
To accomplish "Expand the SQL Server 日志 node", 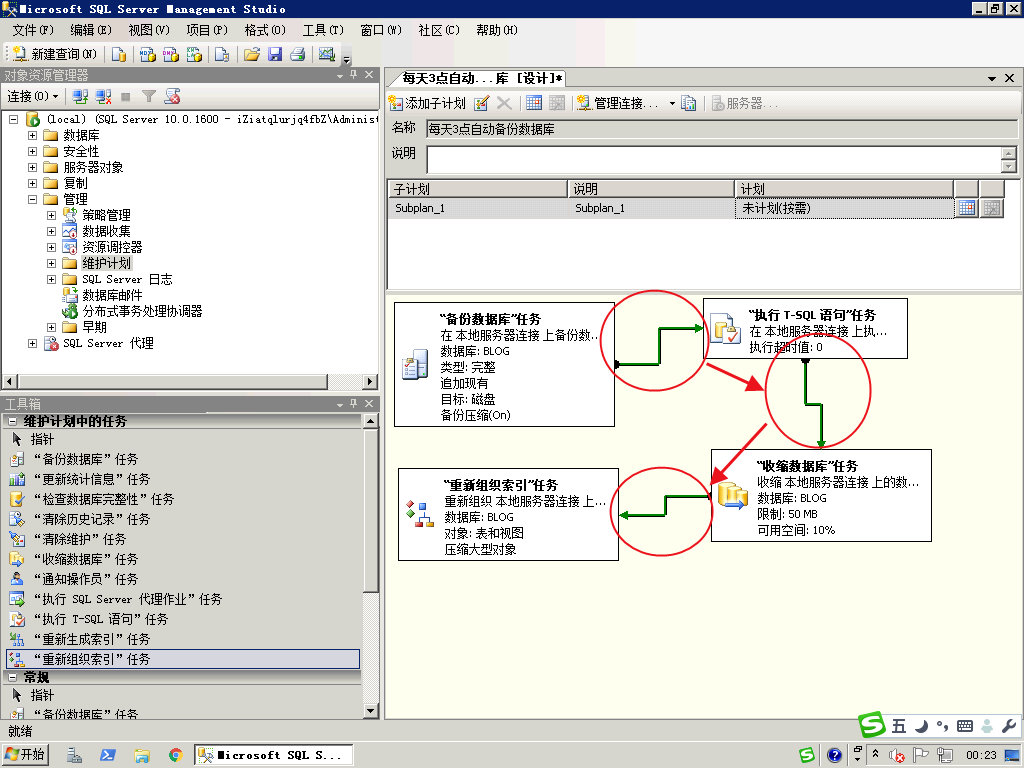I will 51,279.
